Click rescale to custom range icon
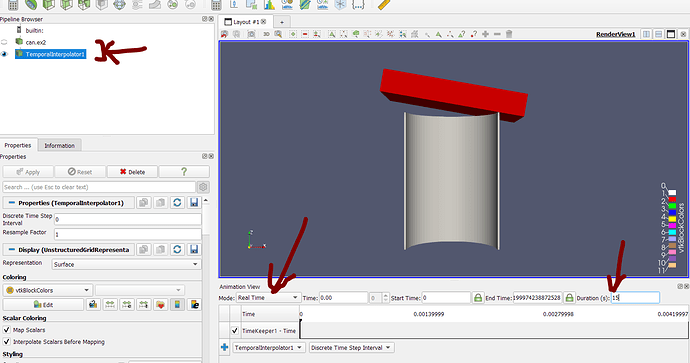The image size is (690, 363). click(127, 304)
